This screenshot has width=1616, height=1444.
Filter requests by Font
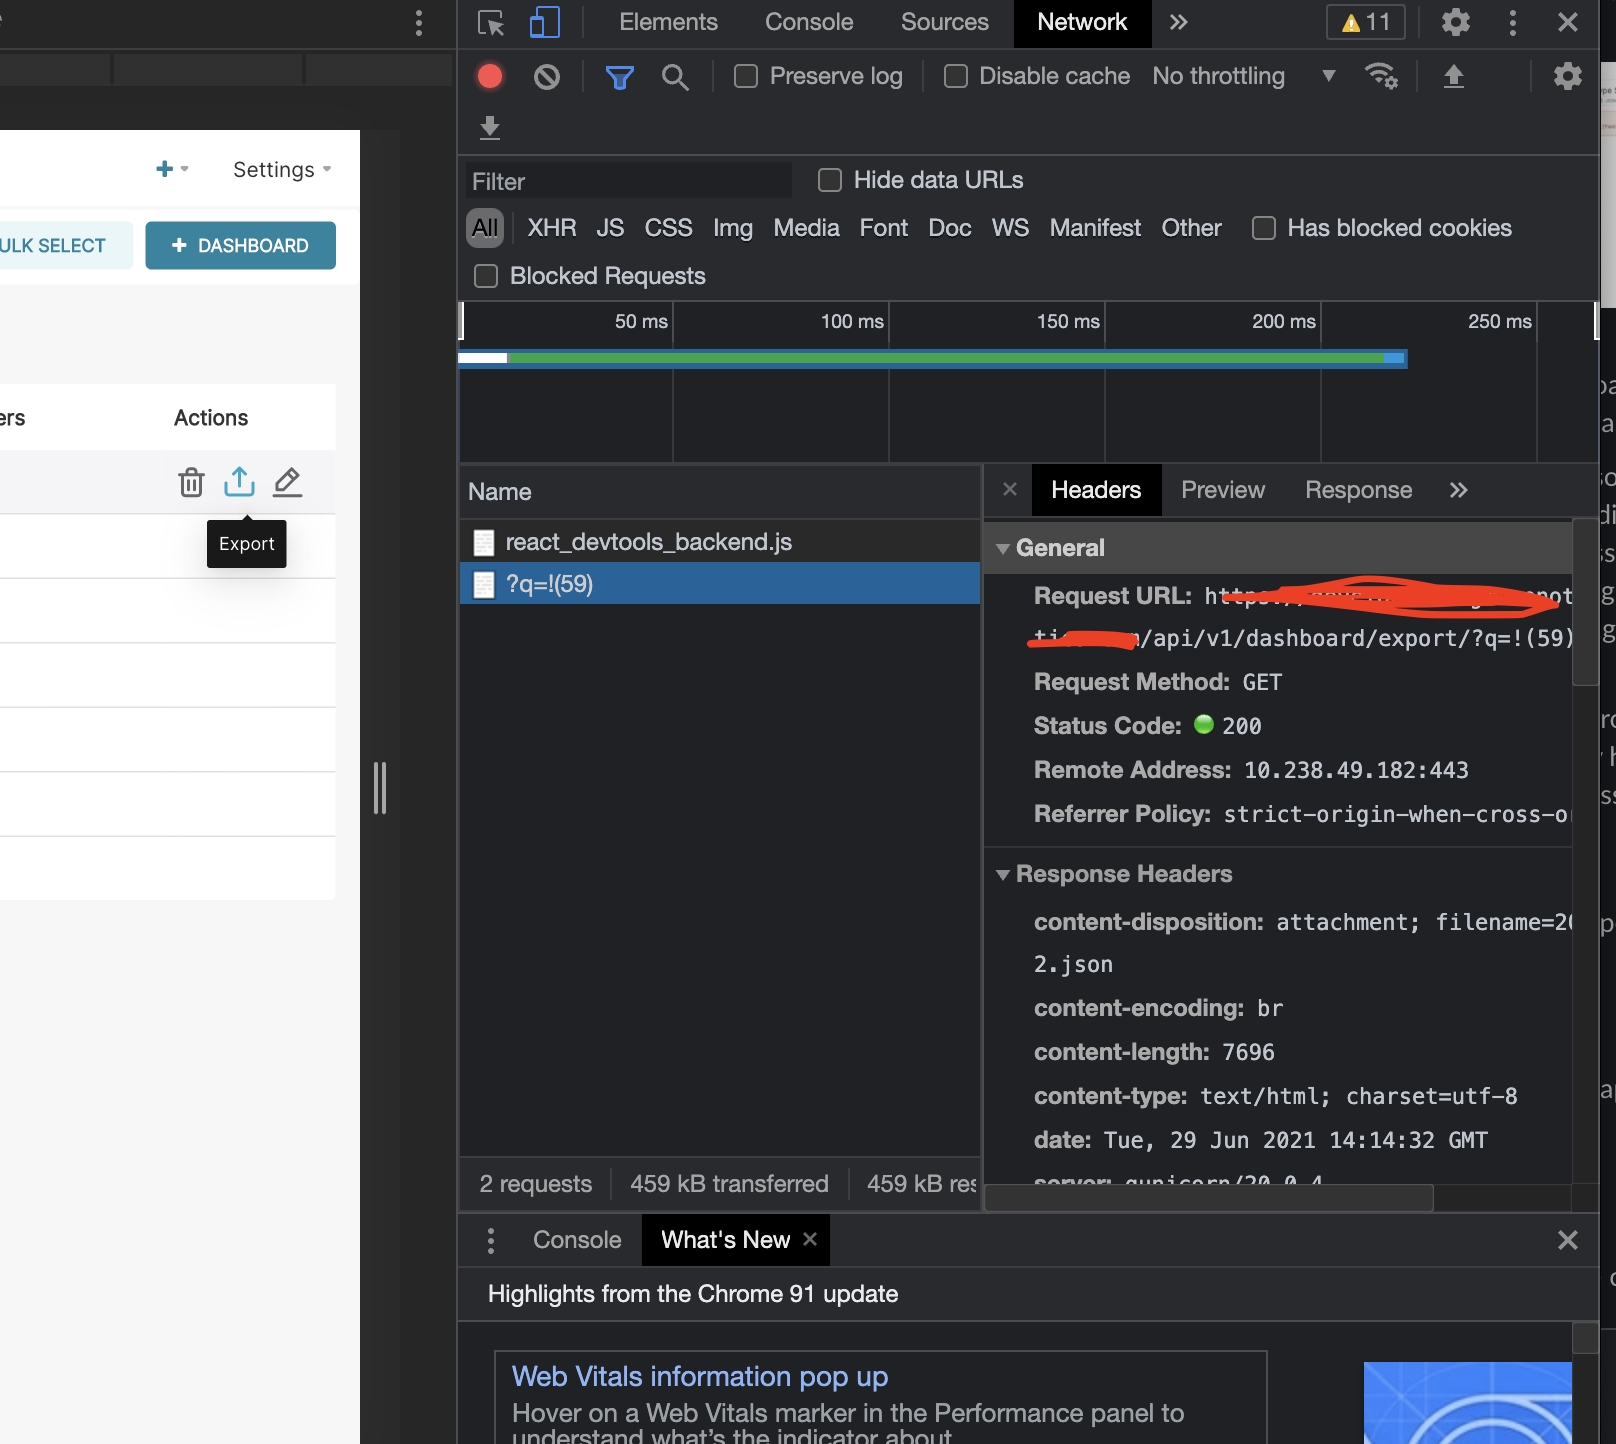click(x=884, y=228)
